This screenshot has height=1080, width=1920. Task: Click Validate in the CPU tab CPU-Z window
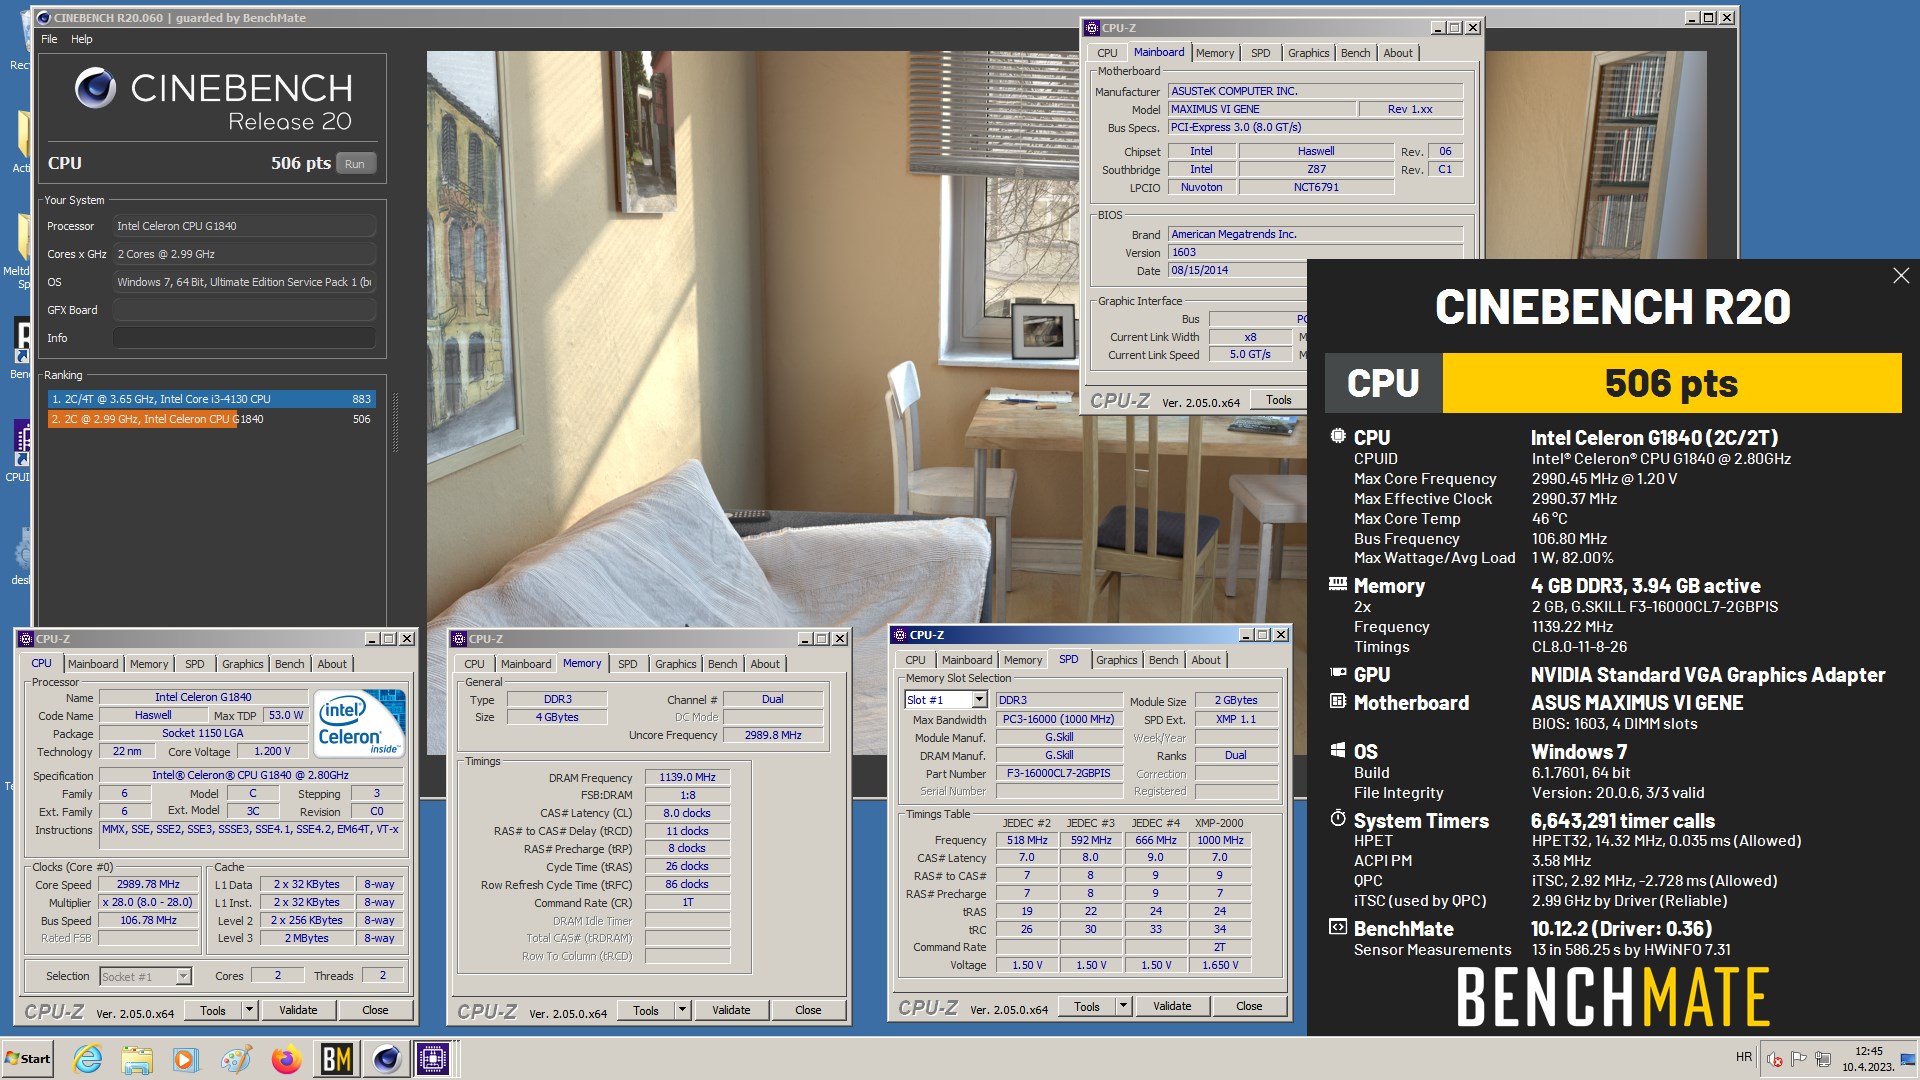pos(298,1011)
